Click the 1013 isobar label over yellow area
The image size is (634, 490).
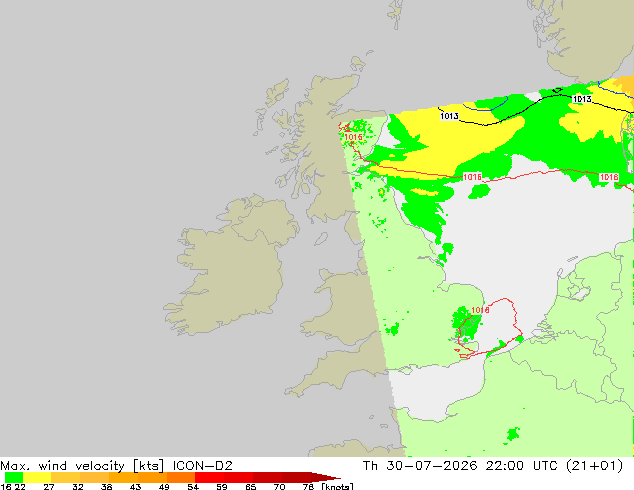pos(449,116)
